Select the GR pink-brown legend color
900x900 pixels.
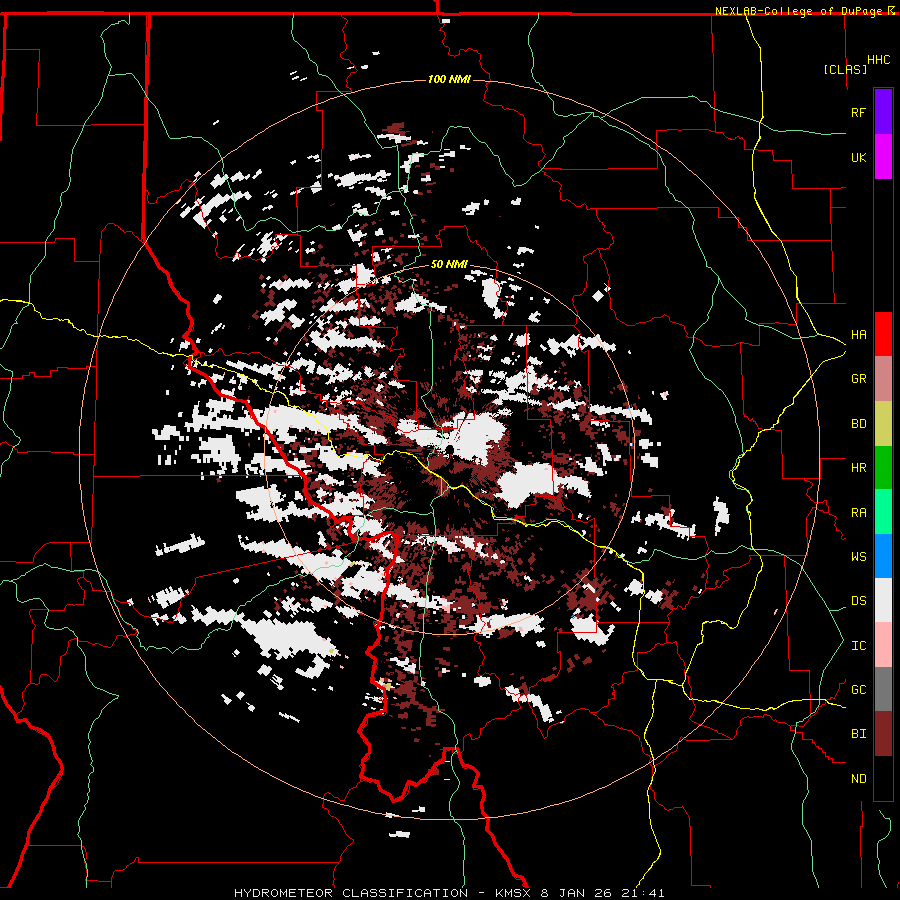coord(883,379)
